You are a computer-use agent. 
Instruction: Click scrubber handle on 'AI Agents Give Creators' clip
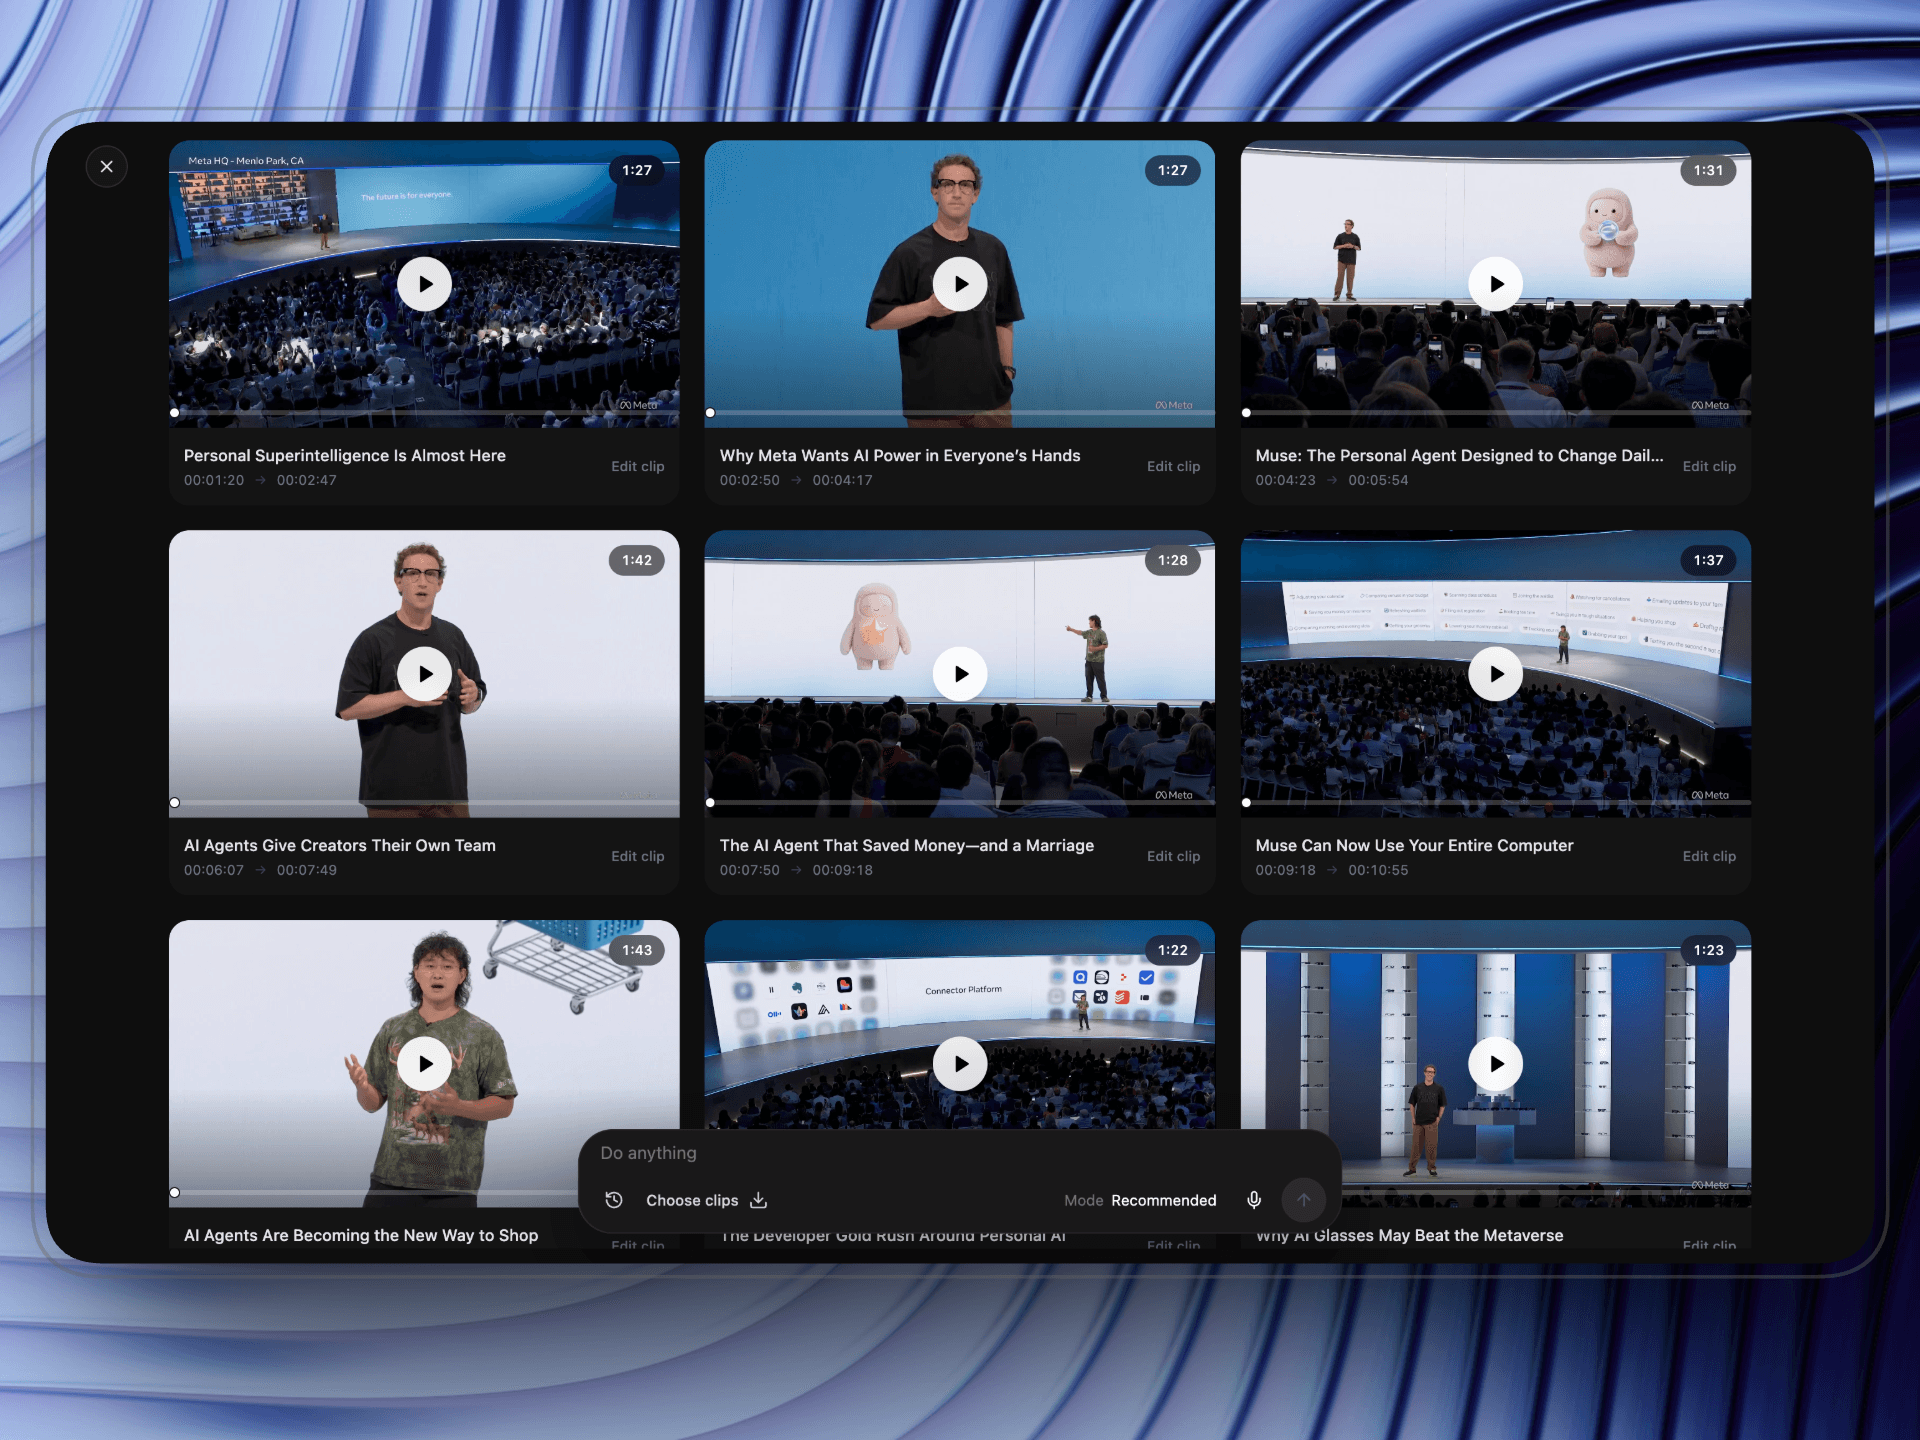(175, 802)
